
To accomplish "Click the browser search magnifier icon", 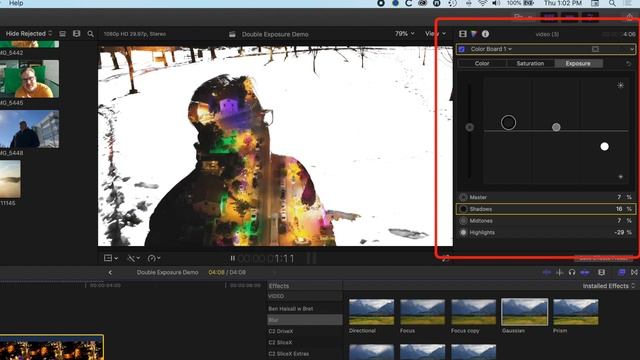I will pyautogui.click(x=90, y=34).
